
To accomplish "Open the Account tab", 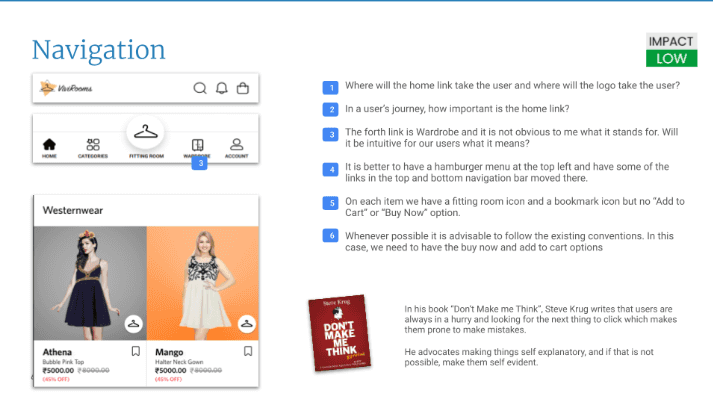I will 236,148.
